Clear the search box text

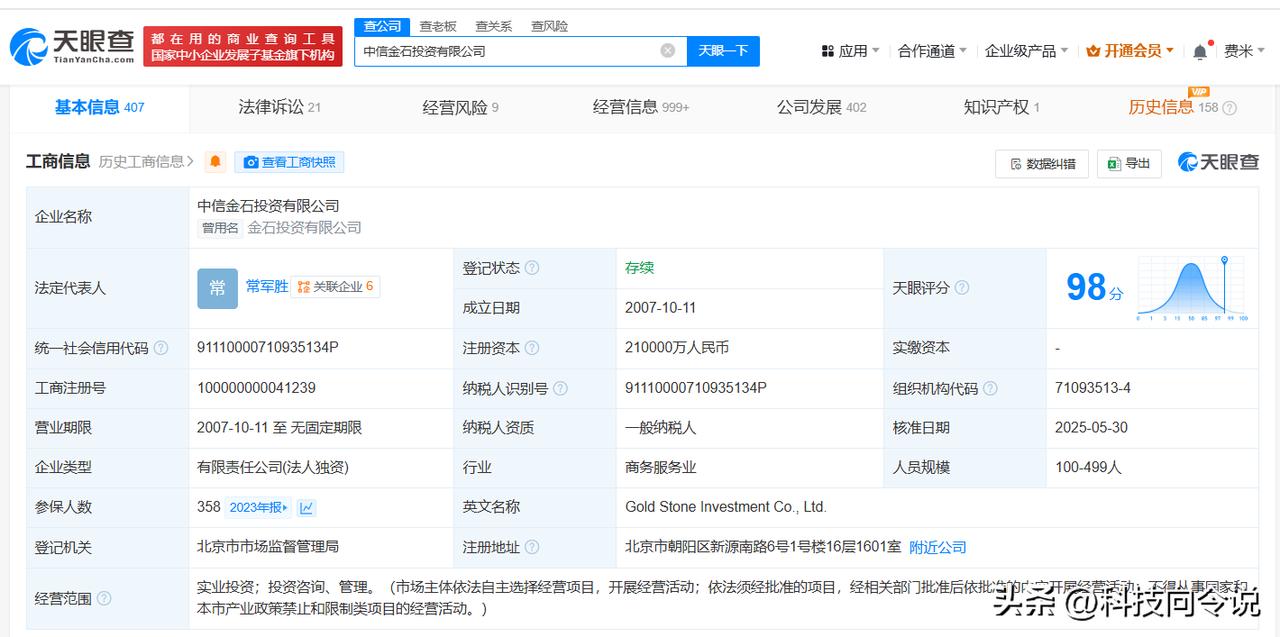[x=668, y=51]
